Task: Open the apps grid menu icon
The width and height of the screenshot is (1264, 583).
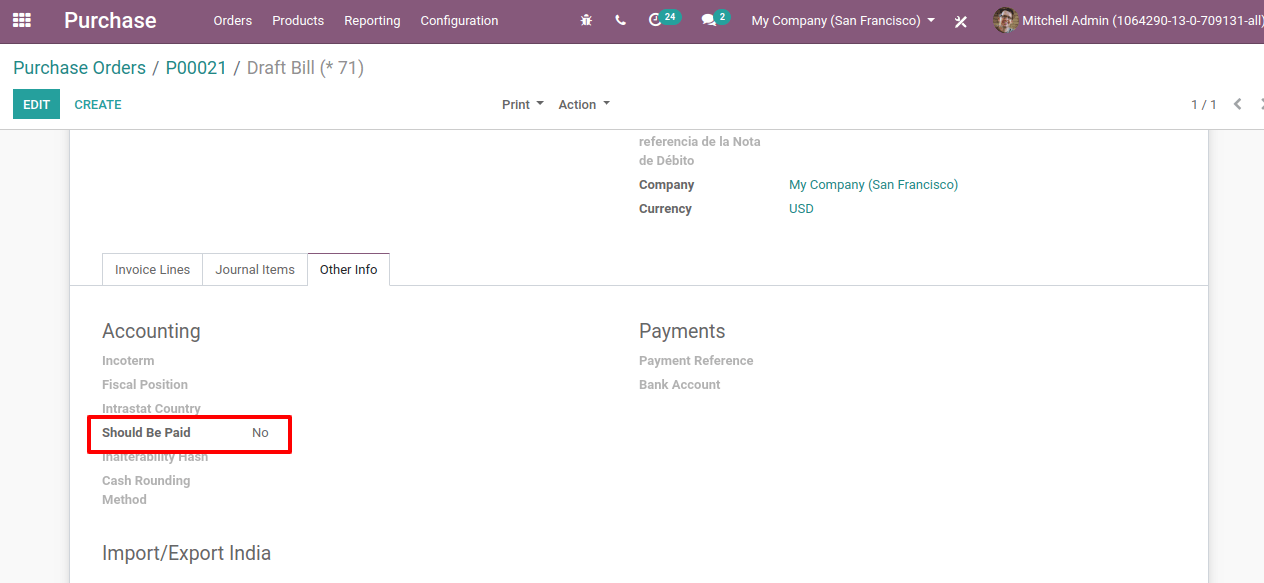Action: (21, 20)
